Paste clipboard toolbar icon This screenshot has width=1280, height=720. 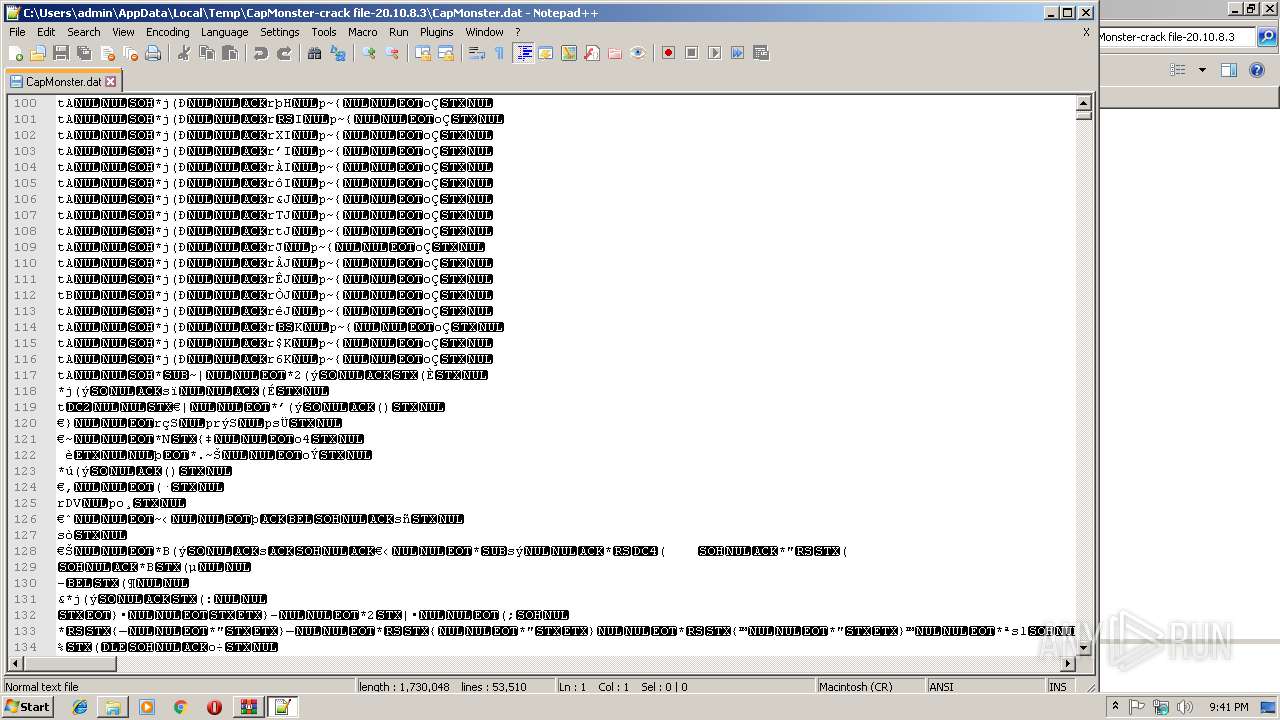pyautogui.click(x=230, y=53)
